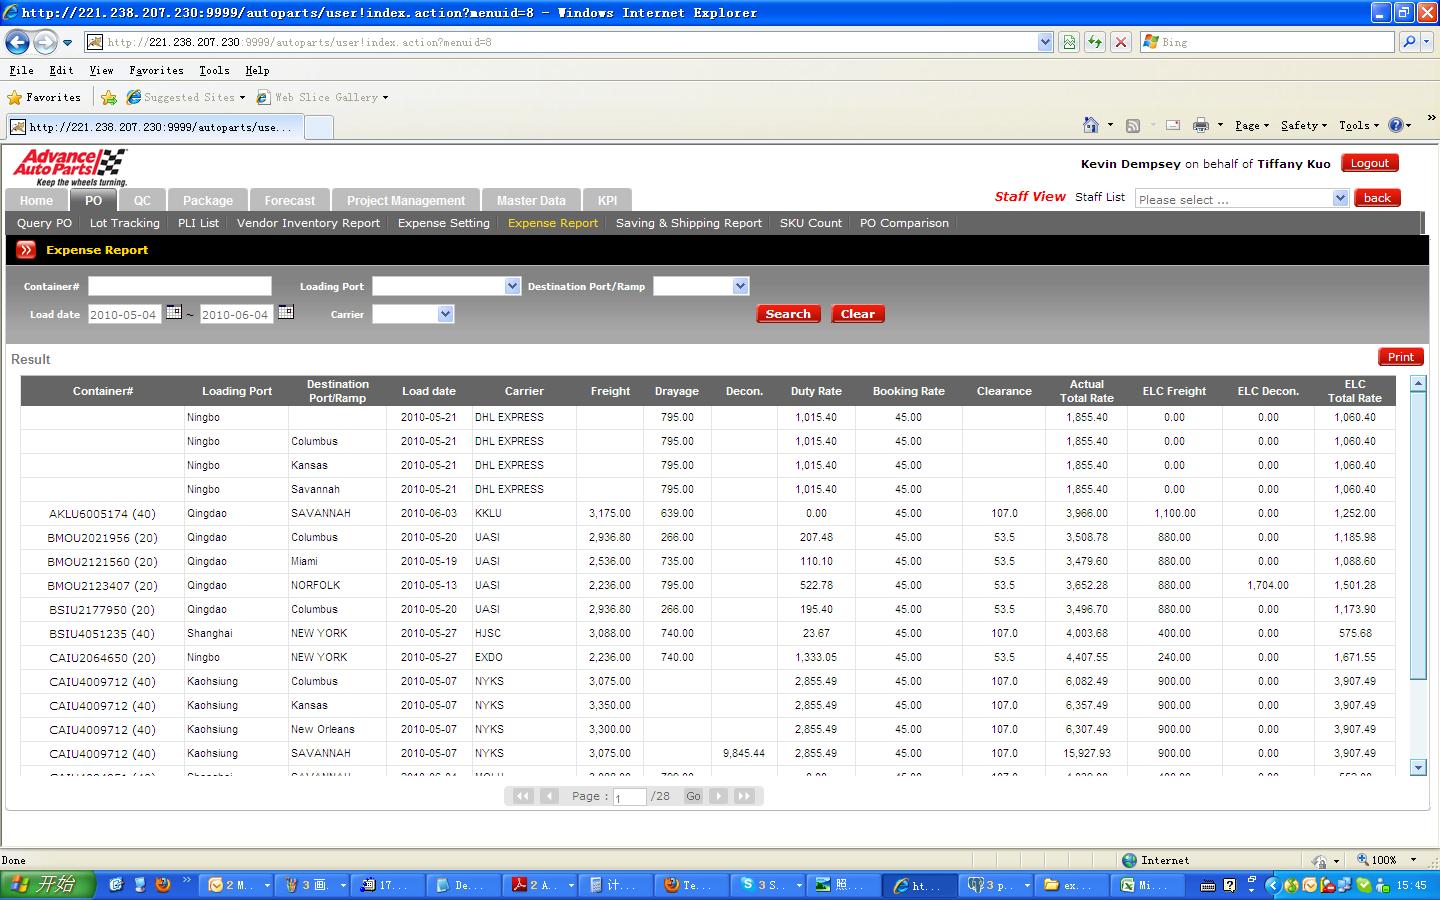This screenshot has height=900, width=1440.
Task: Open the Load date end calendar icon
Action: pyautogui.click(x=286, y=313)
